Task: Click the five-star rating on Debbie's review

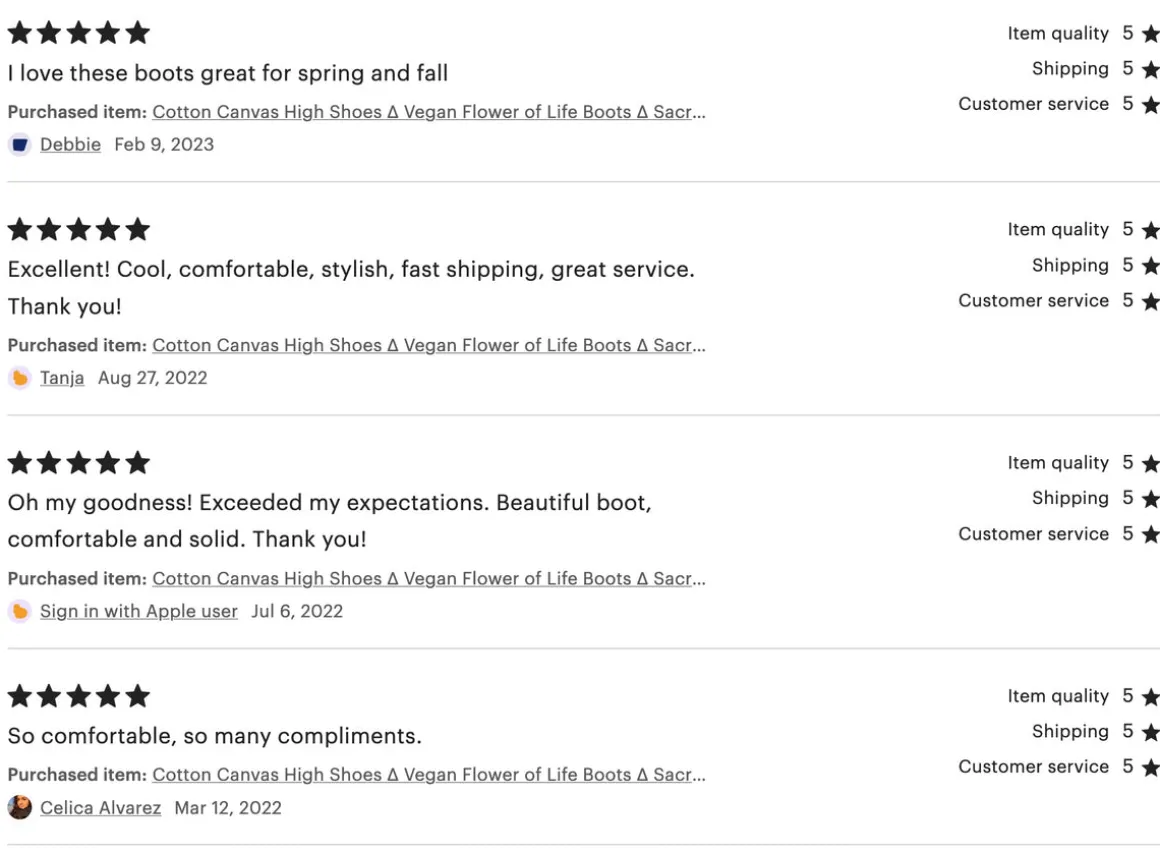Action: 79,34
